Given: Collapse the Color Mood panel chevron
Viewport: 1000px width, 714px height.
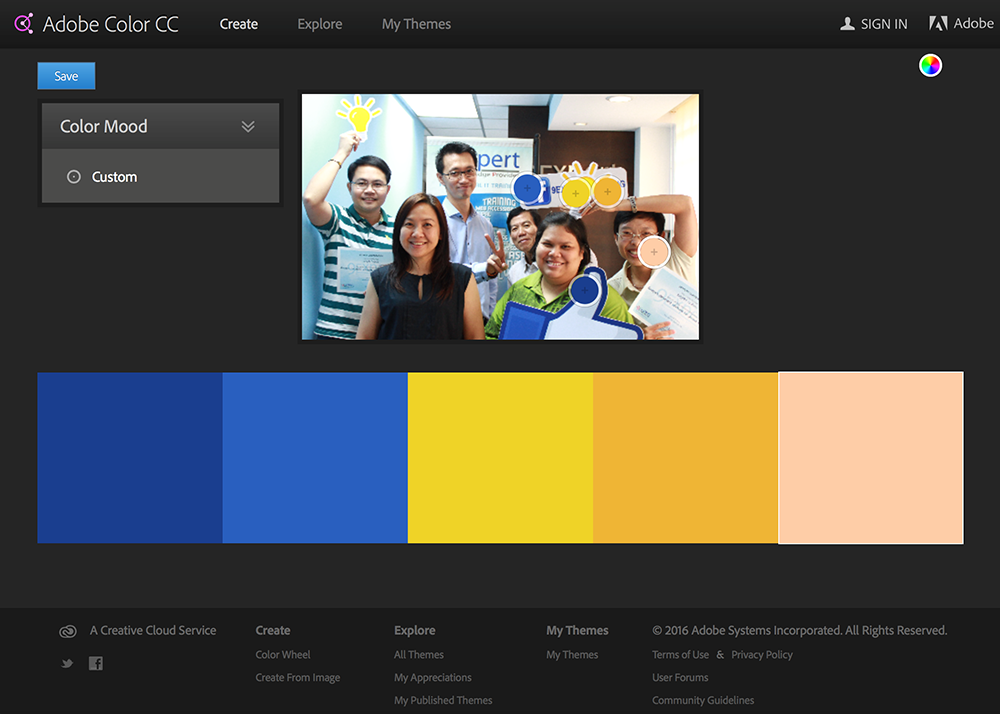Looking at the screenshot, I should (x=249, y=126).
